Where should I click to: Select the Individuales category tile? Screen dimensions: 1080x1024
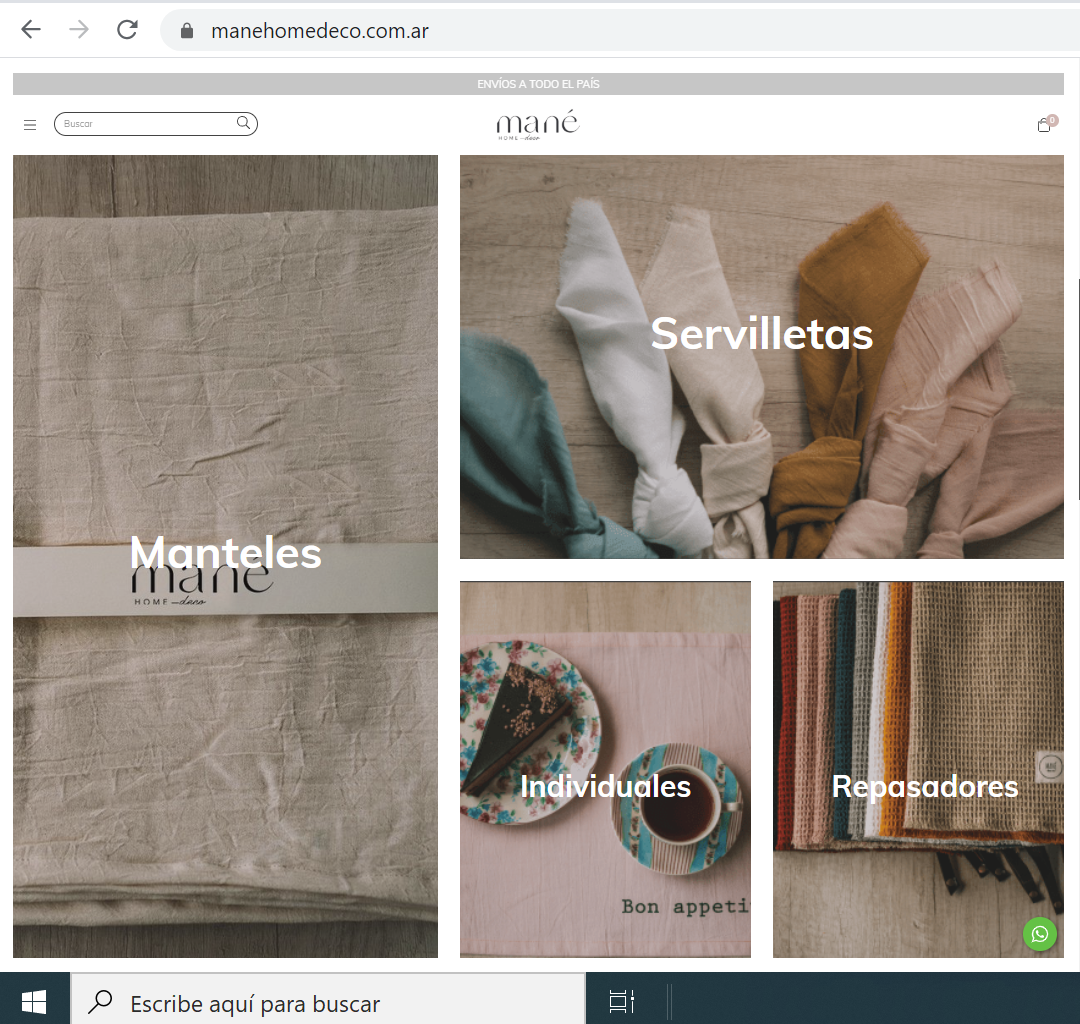click(x=605, y=786)
